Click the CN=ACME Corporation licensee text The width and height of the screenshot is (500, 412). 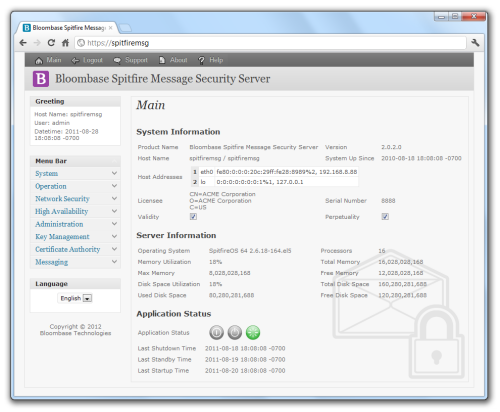(x=222, y=194)
